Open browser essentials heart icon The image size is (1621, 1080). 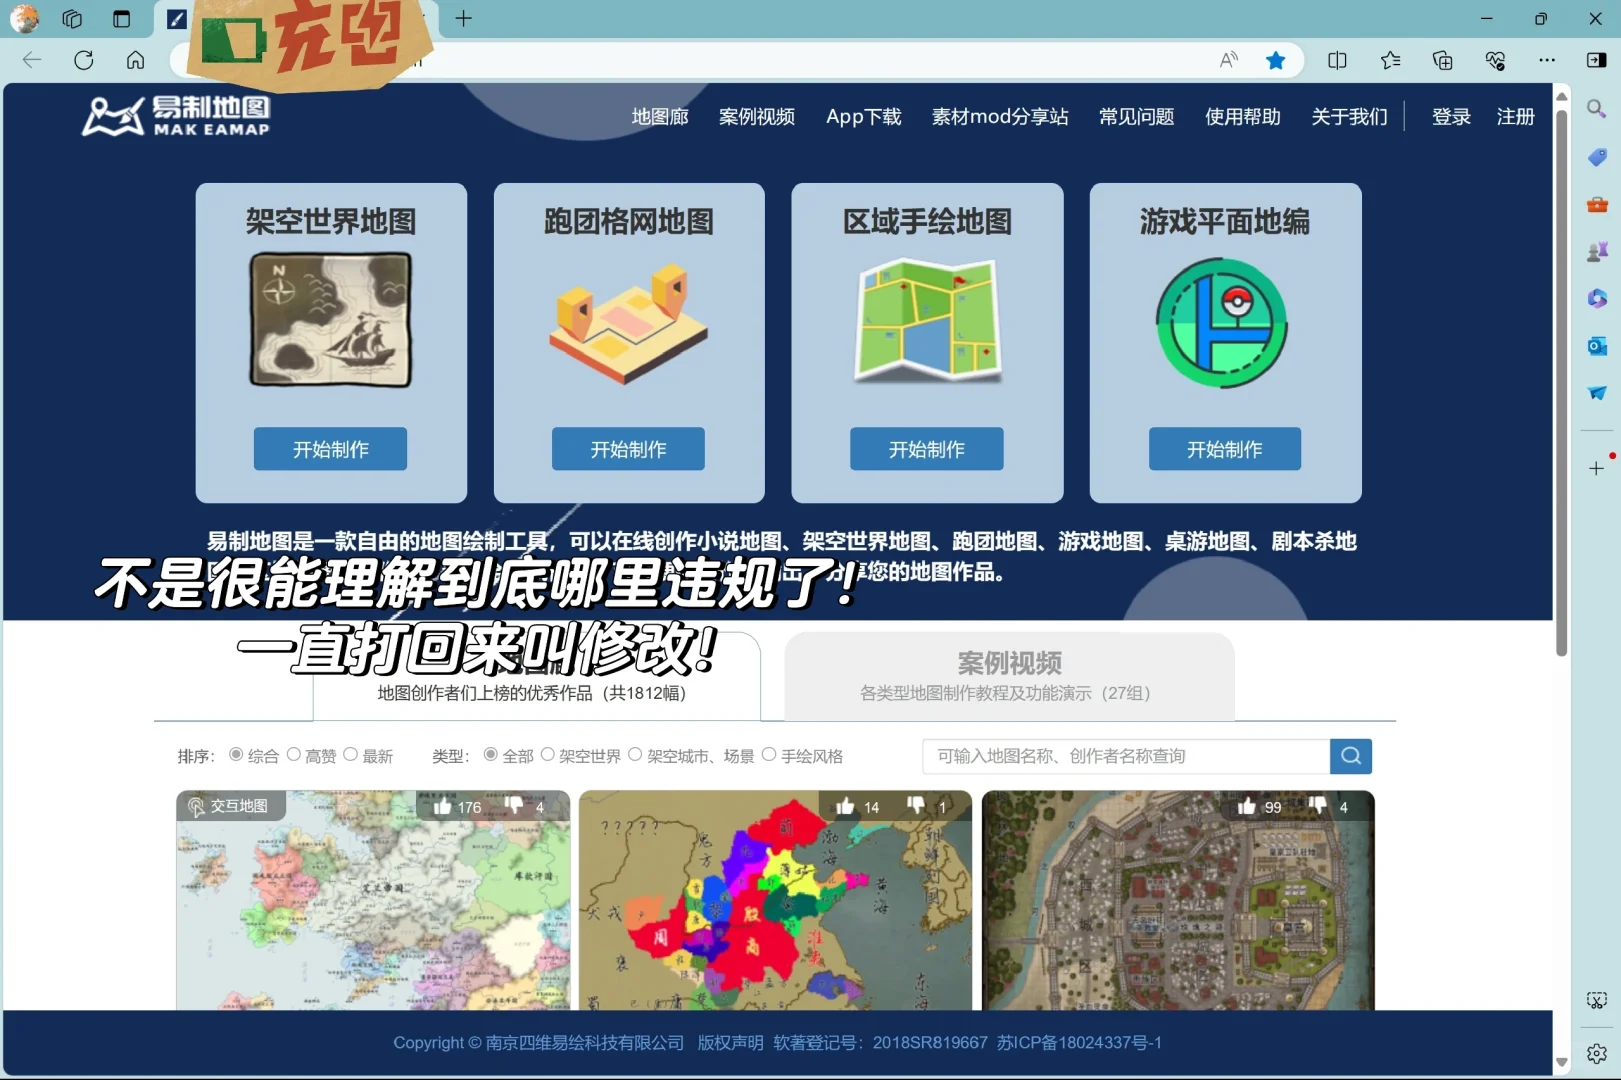tap(1495, 60)
